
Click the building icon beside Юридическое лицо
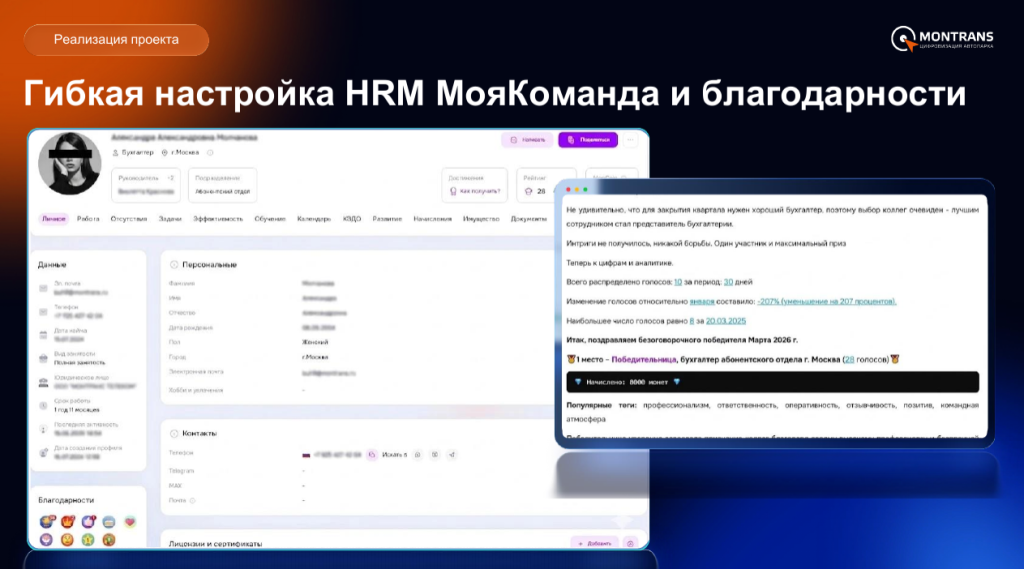pyautogui.click(x=43, y=382)
